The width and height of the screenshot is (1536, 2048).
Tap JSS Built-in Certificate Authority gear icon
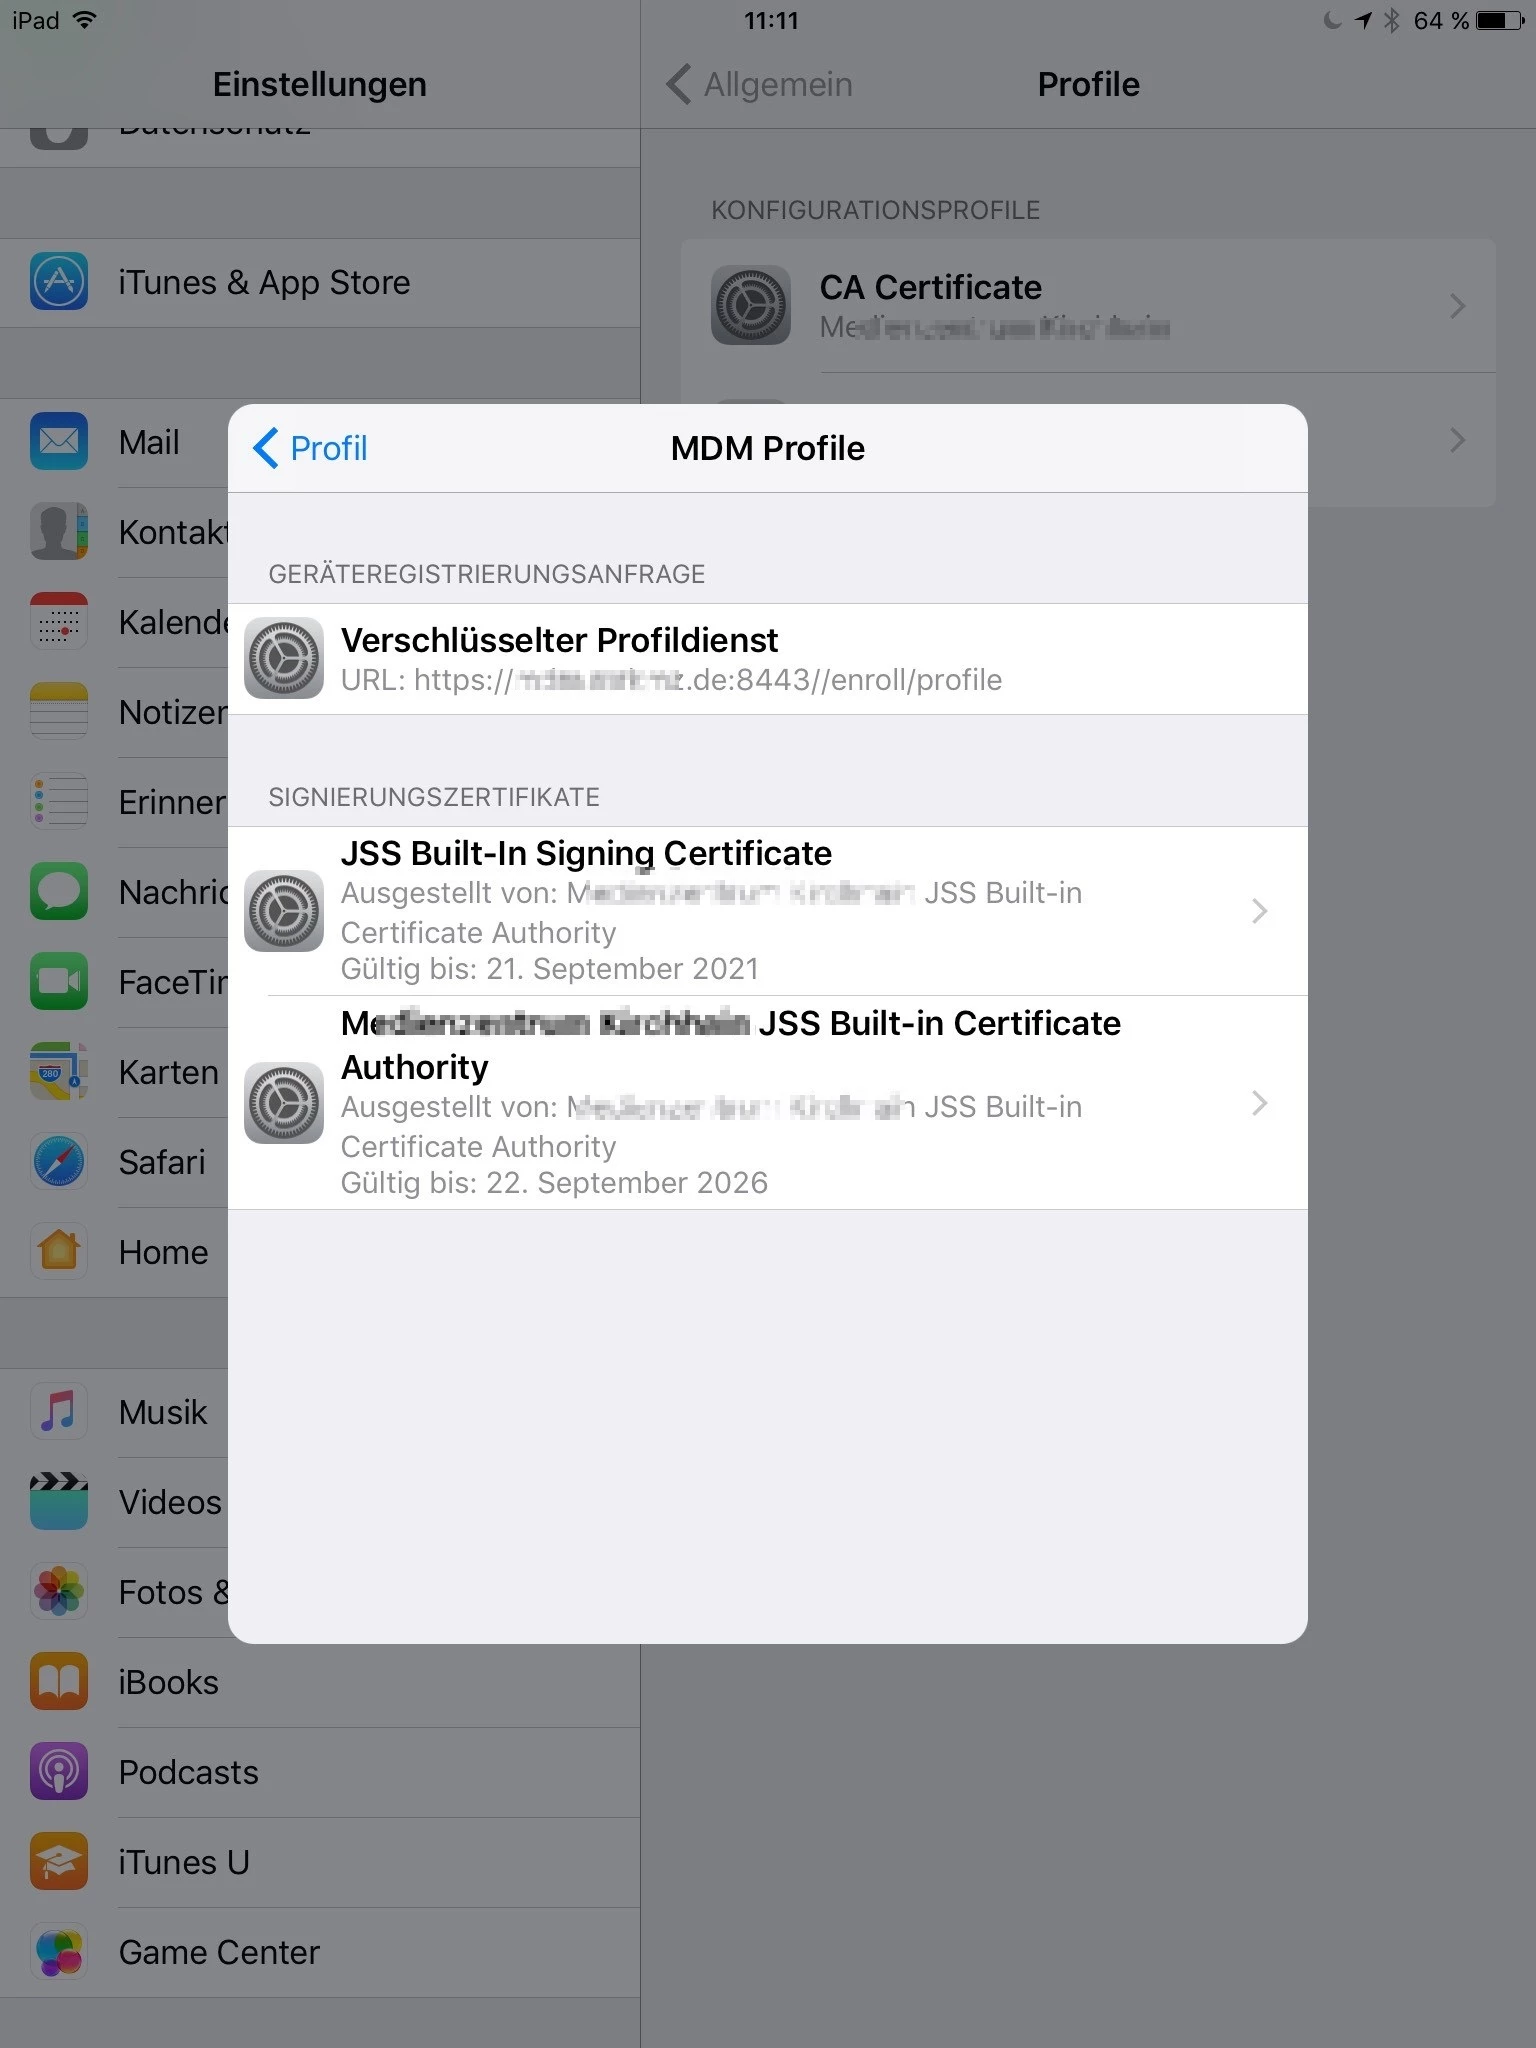coord(284,1103)
